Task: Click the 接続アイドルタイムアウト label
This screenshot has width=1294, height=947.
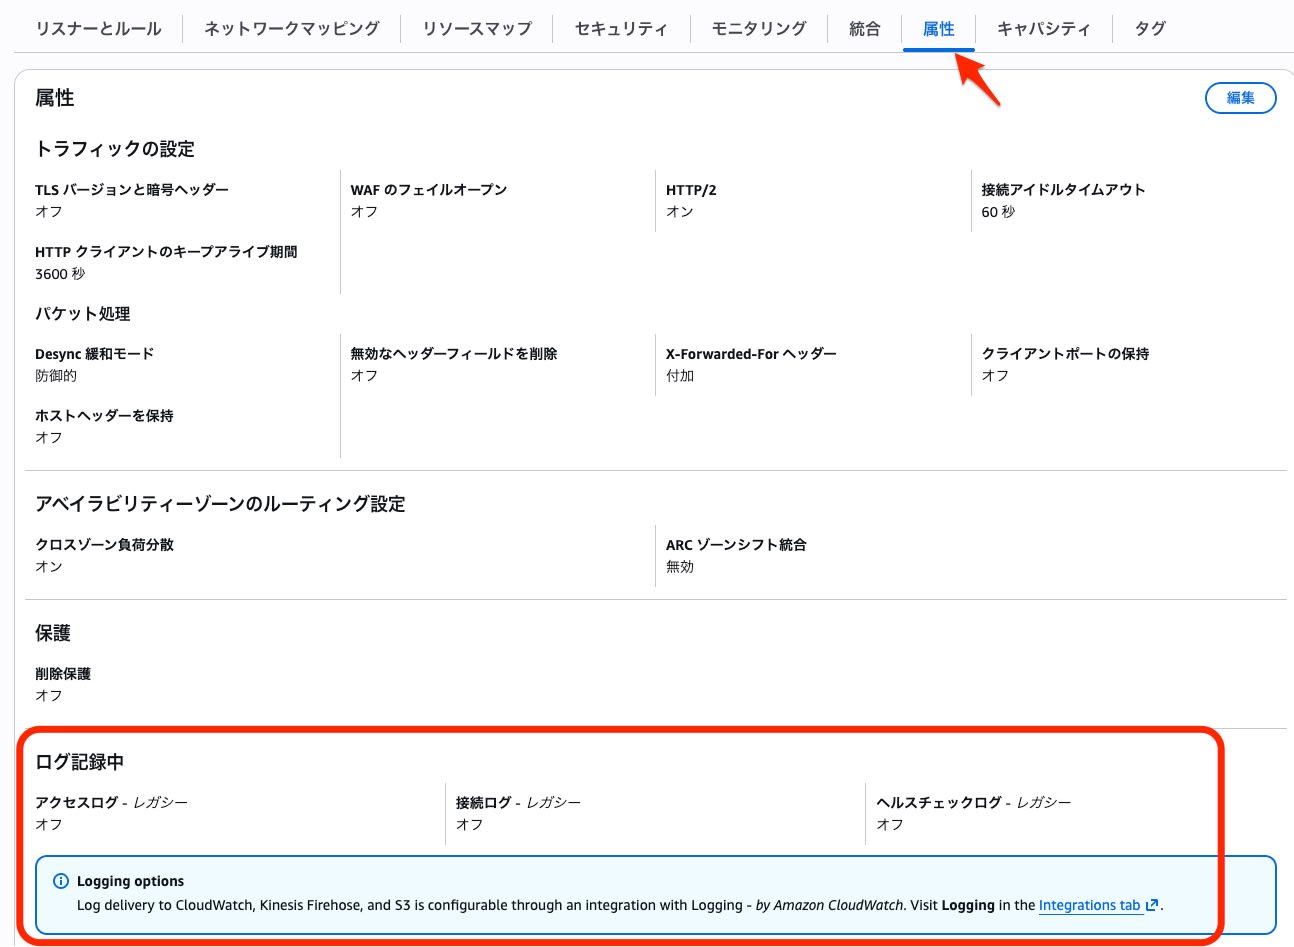Action: tap(1063, 190)
